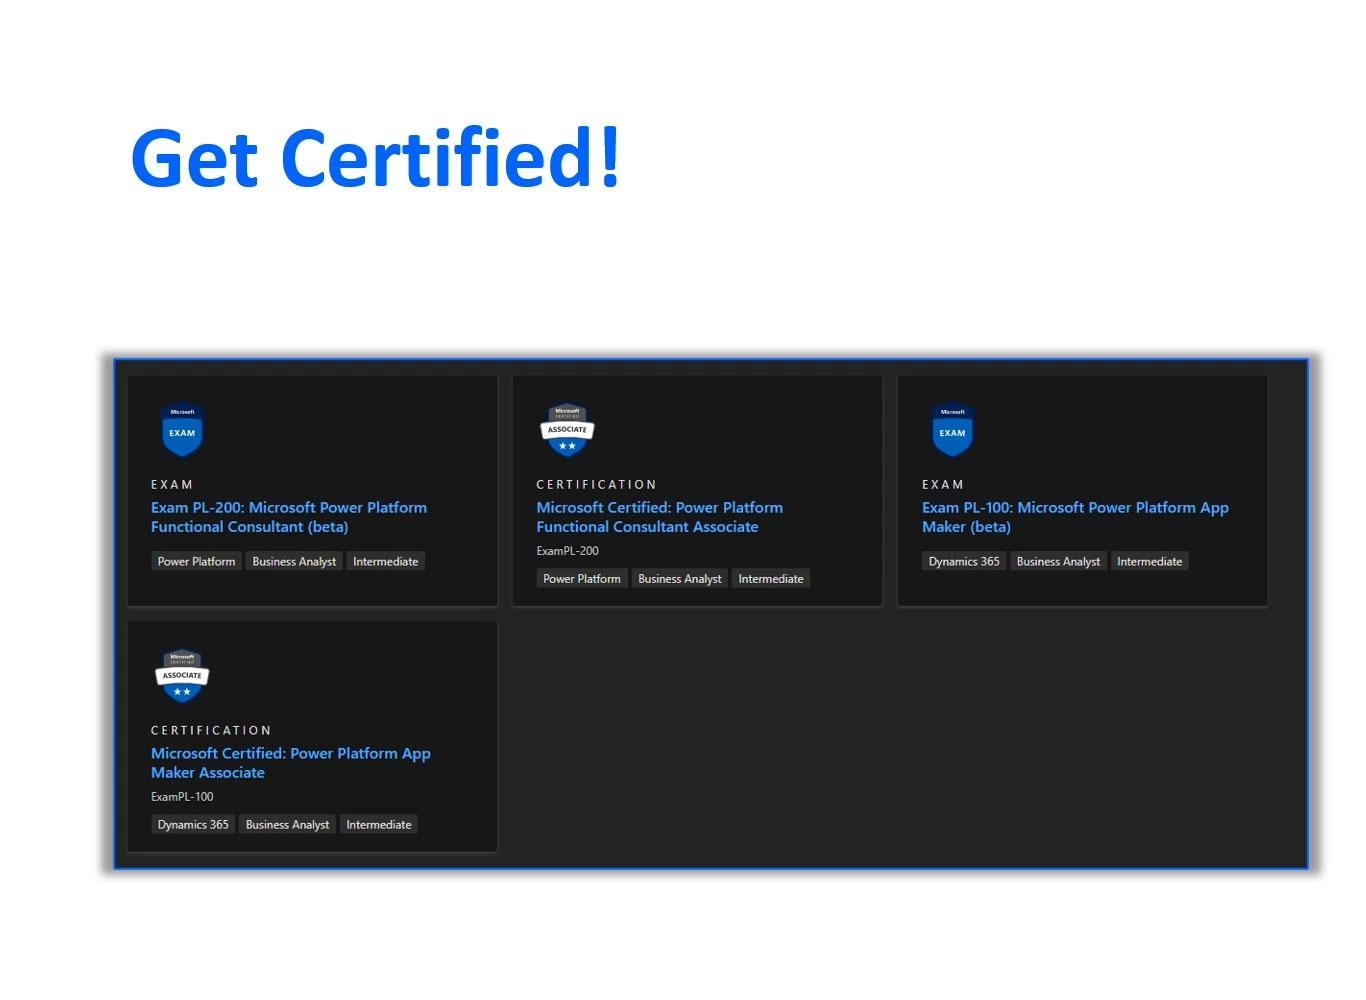Click Power Platform tag under Functional Consultant Associate
The width and height of the screenshot is (1366, 1000).
581,578
